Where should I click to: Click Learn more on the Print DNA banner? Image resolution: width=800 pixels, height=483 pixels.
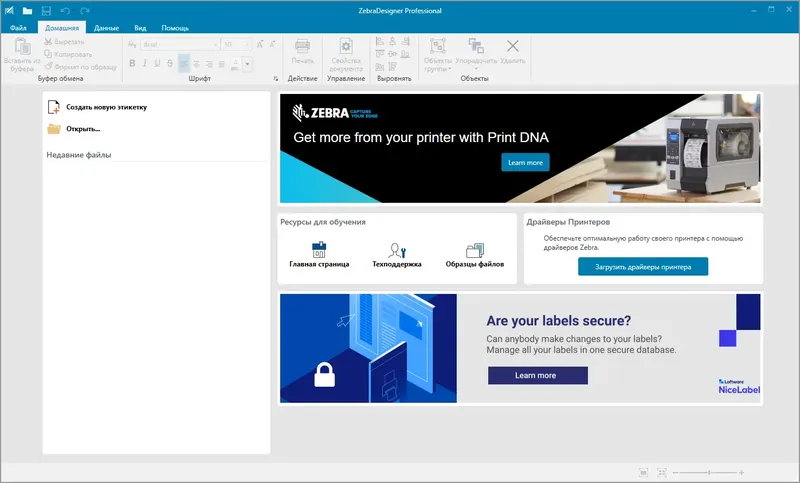coord(525,162)
